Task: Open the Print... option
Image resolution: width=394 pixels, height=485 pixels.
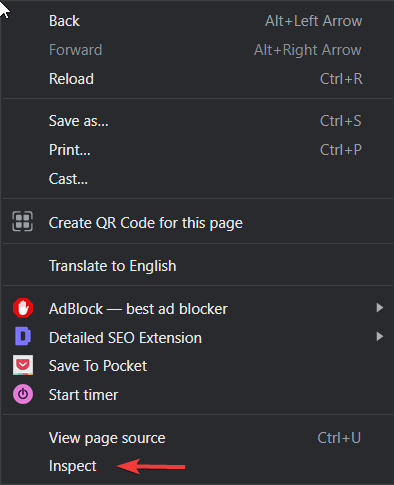Action: (x=197, y=150)
